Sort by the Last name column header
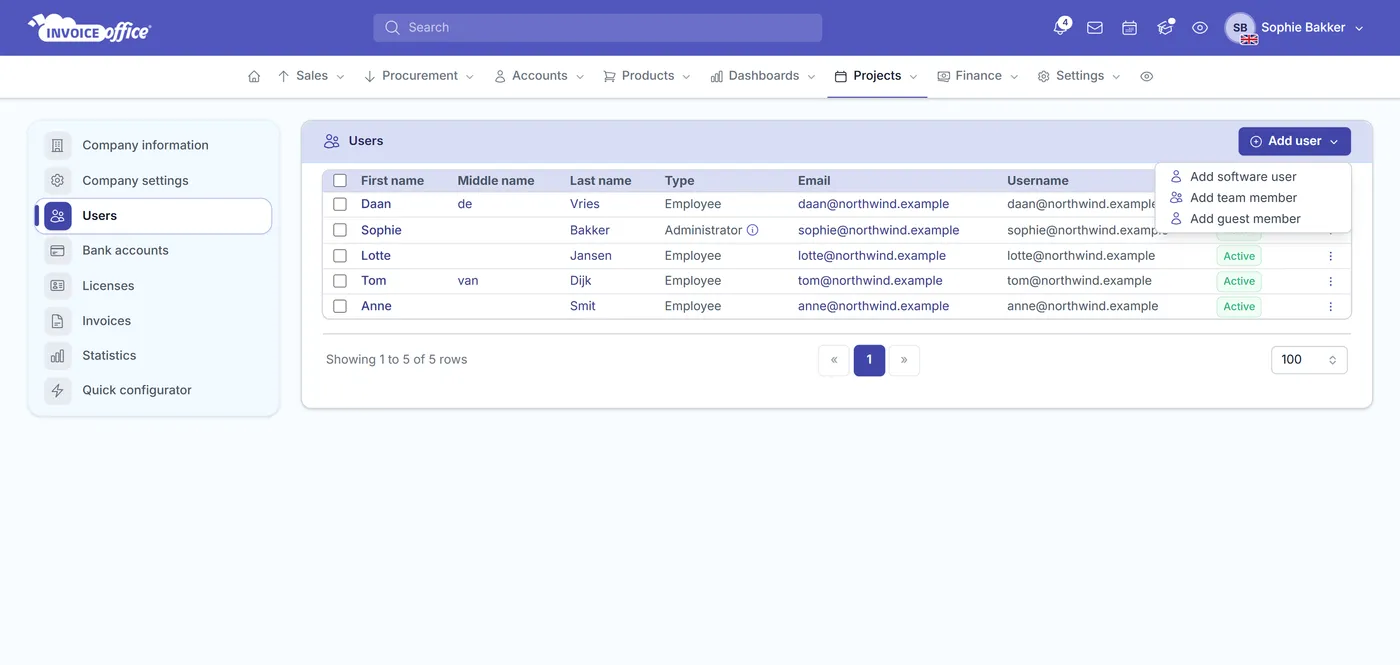This screenshot has width=1400, height=665. pos(600,181)
